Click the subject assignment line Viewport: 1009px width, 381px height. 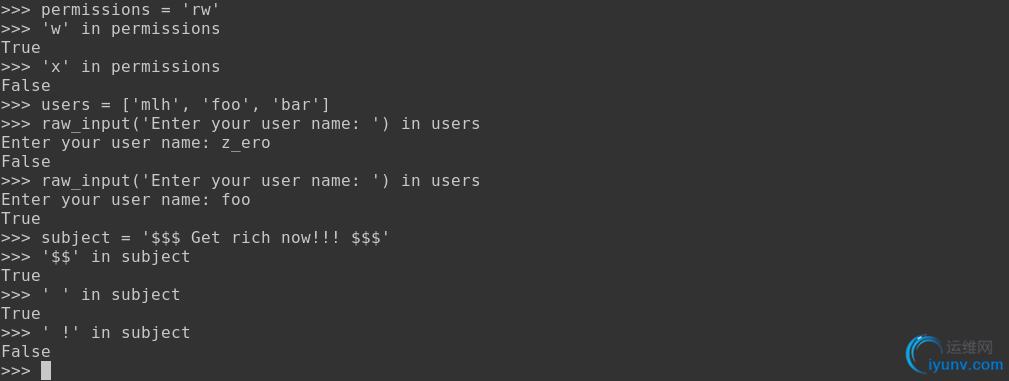[196, 237]
